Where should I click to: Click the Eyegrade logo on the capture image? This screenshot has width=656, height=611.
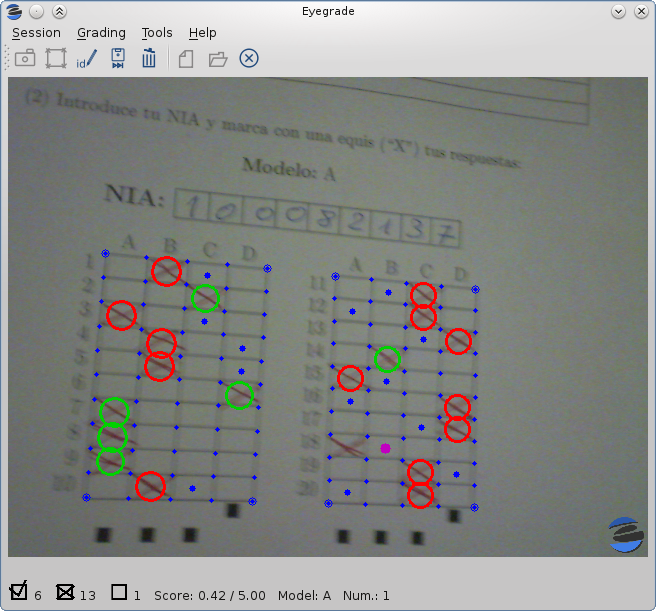click(627, 533)
